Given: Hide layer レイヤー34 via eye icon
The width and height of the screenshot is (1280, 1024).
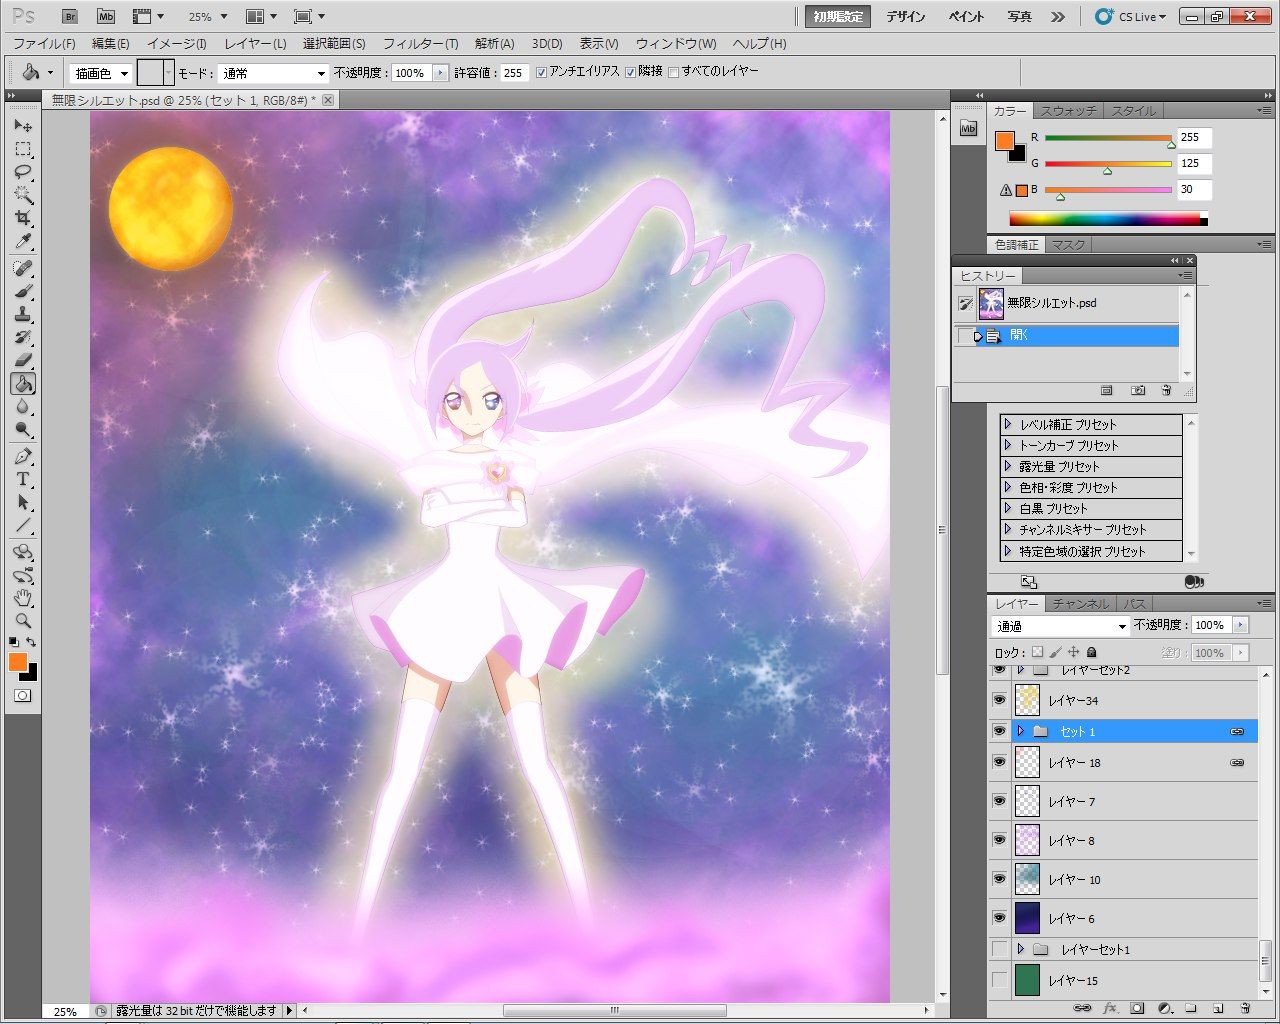Looking at the screenshot, I should pos(999,700).
